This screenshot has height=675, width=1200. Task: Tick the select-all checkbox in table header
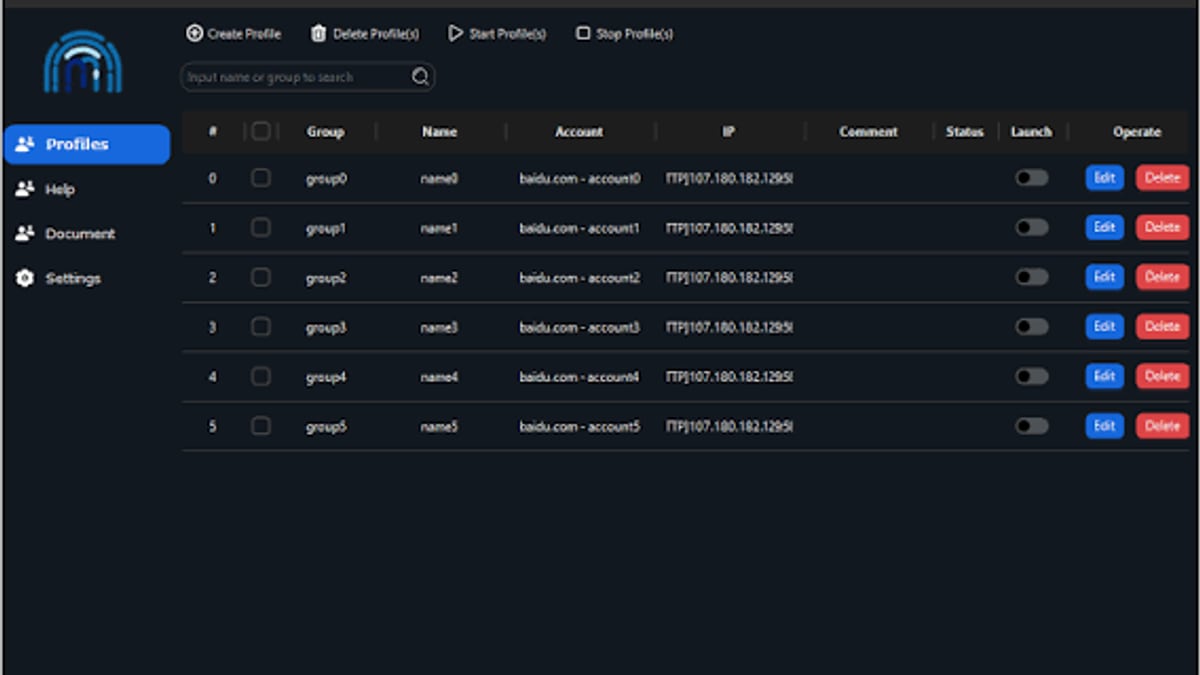coord(261,131)
